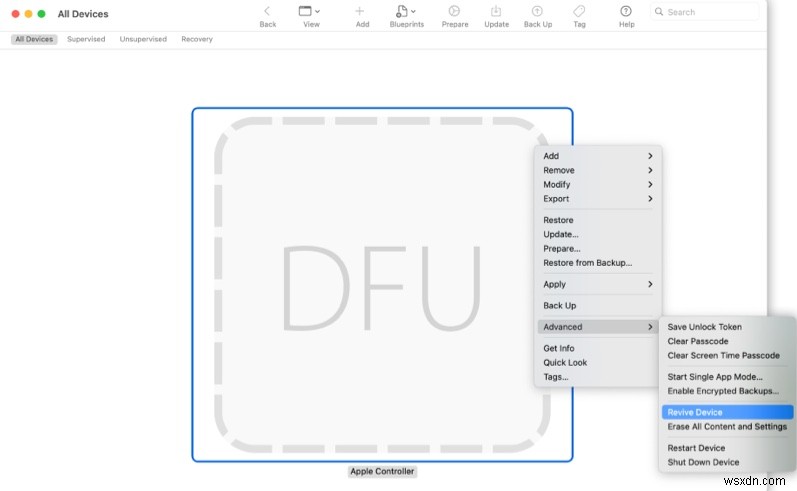
Task: Click the Back arrow icon in toolbar
Action: pos(267,11)
